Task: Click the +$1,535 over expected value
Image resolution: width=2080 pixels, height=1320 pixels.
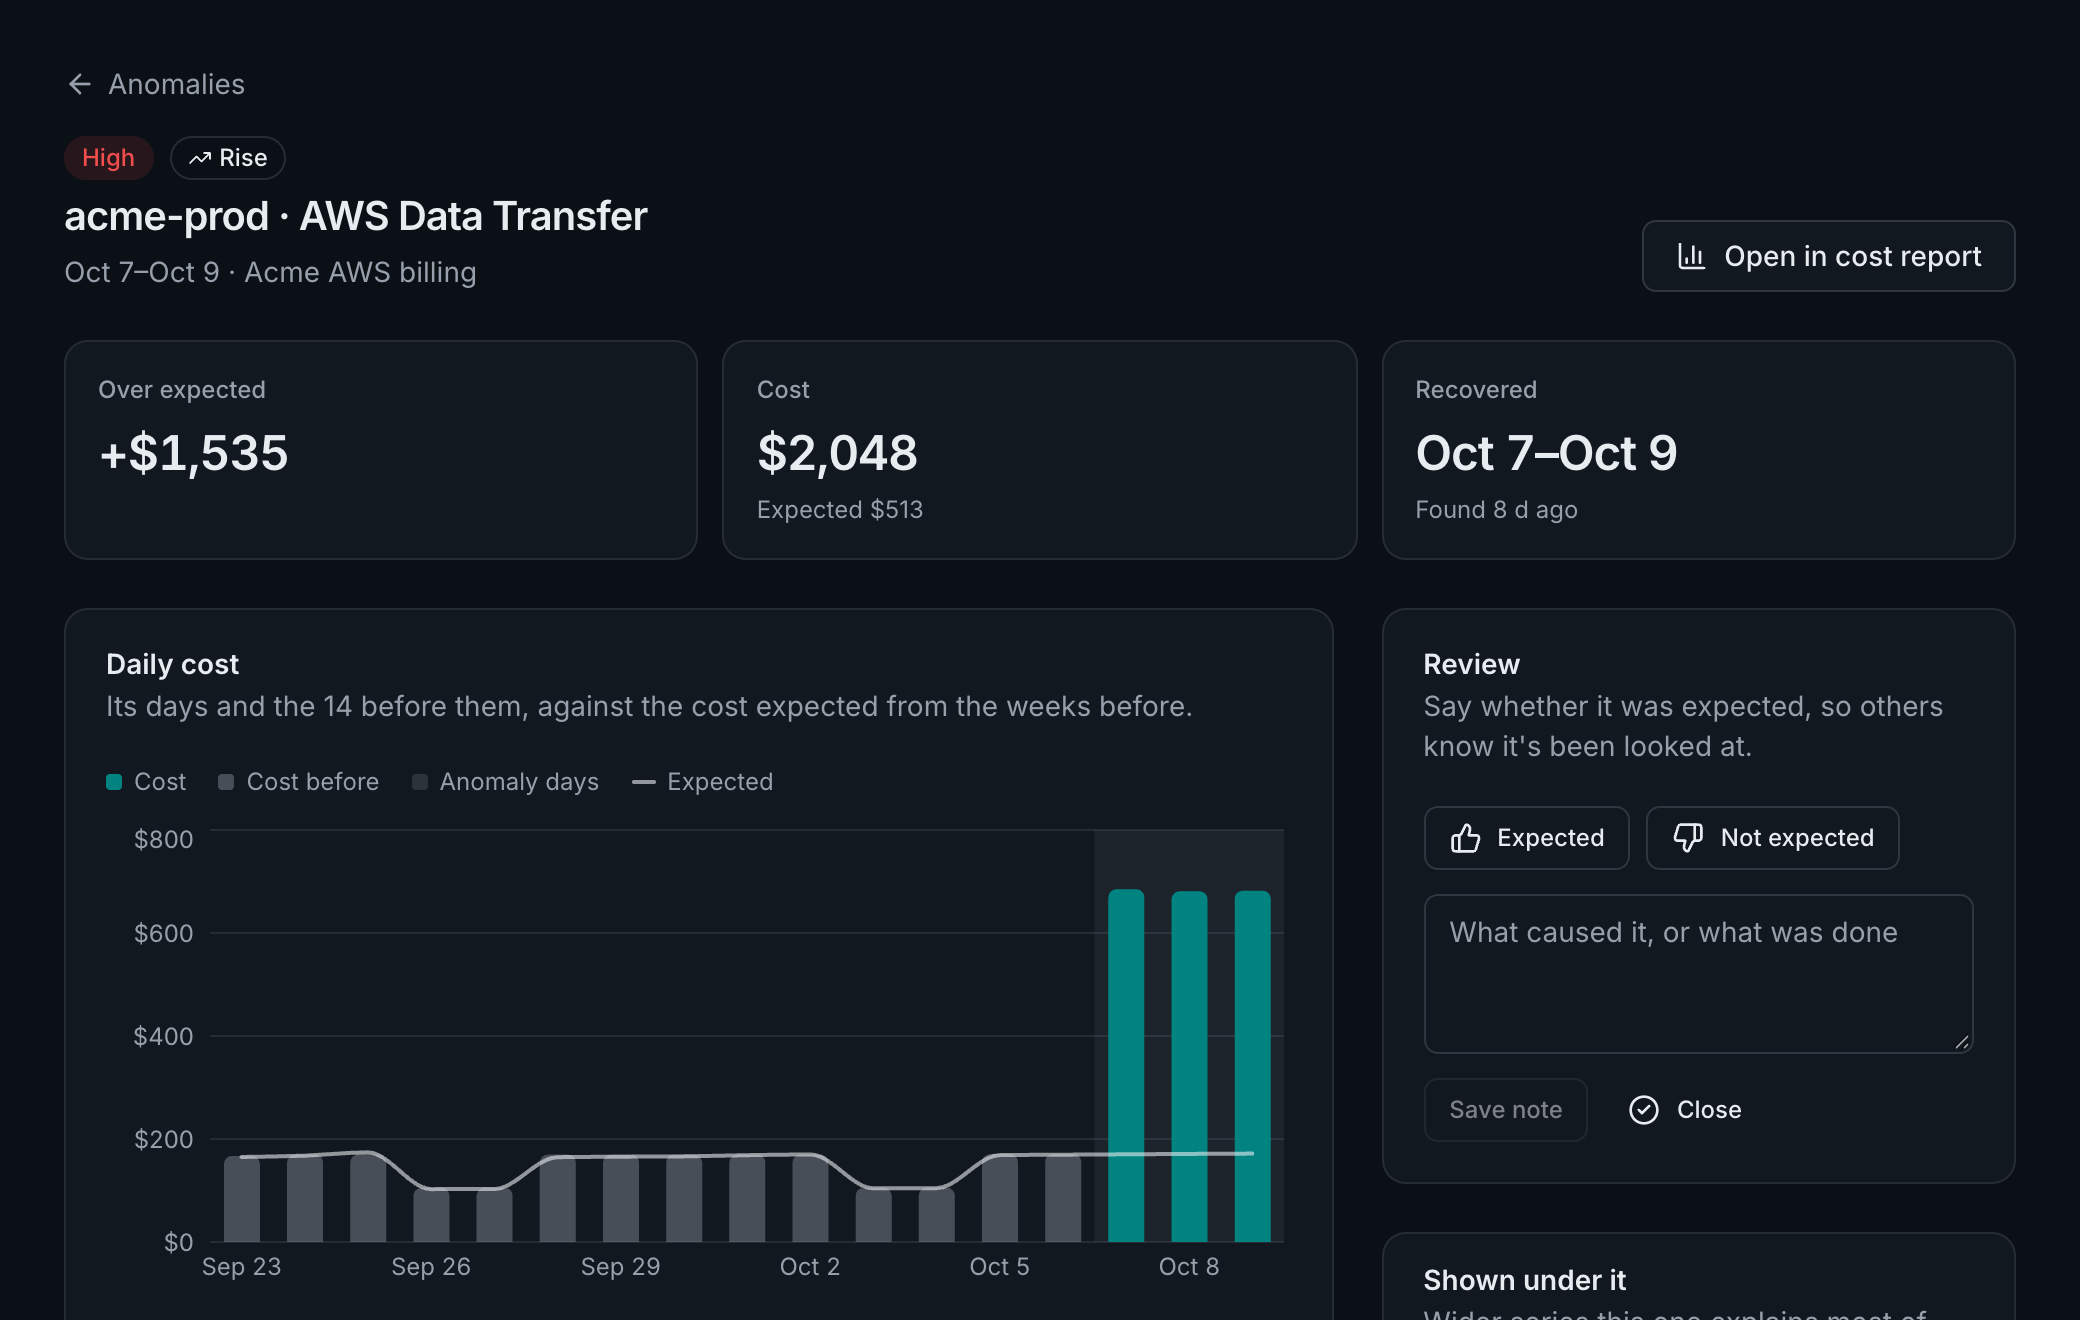Action: (193, 453)
